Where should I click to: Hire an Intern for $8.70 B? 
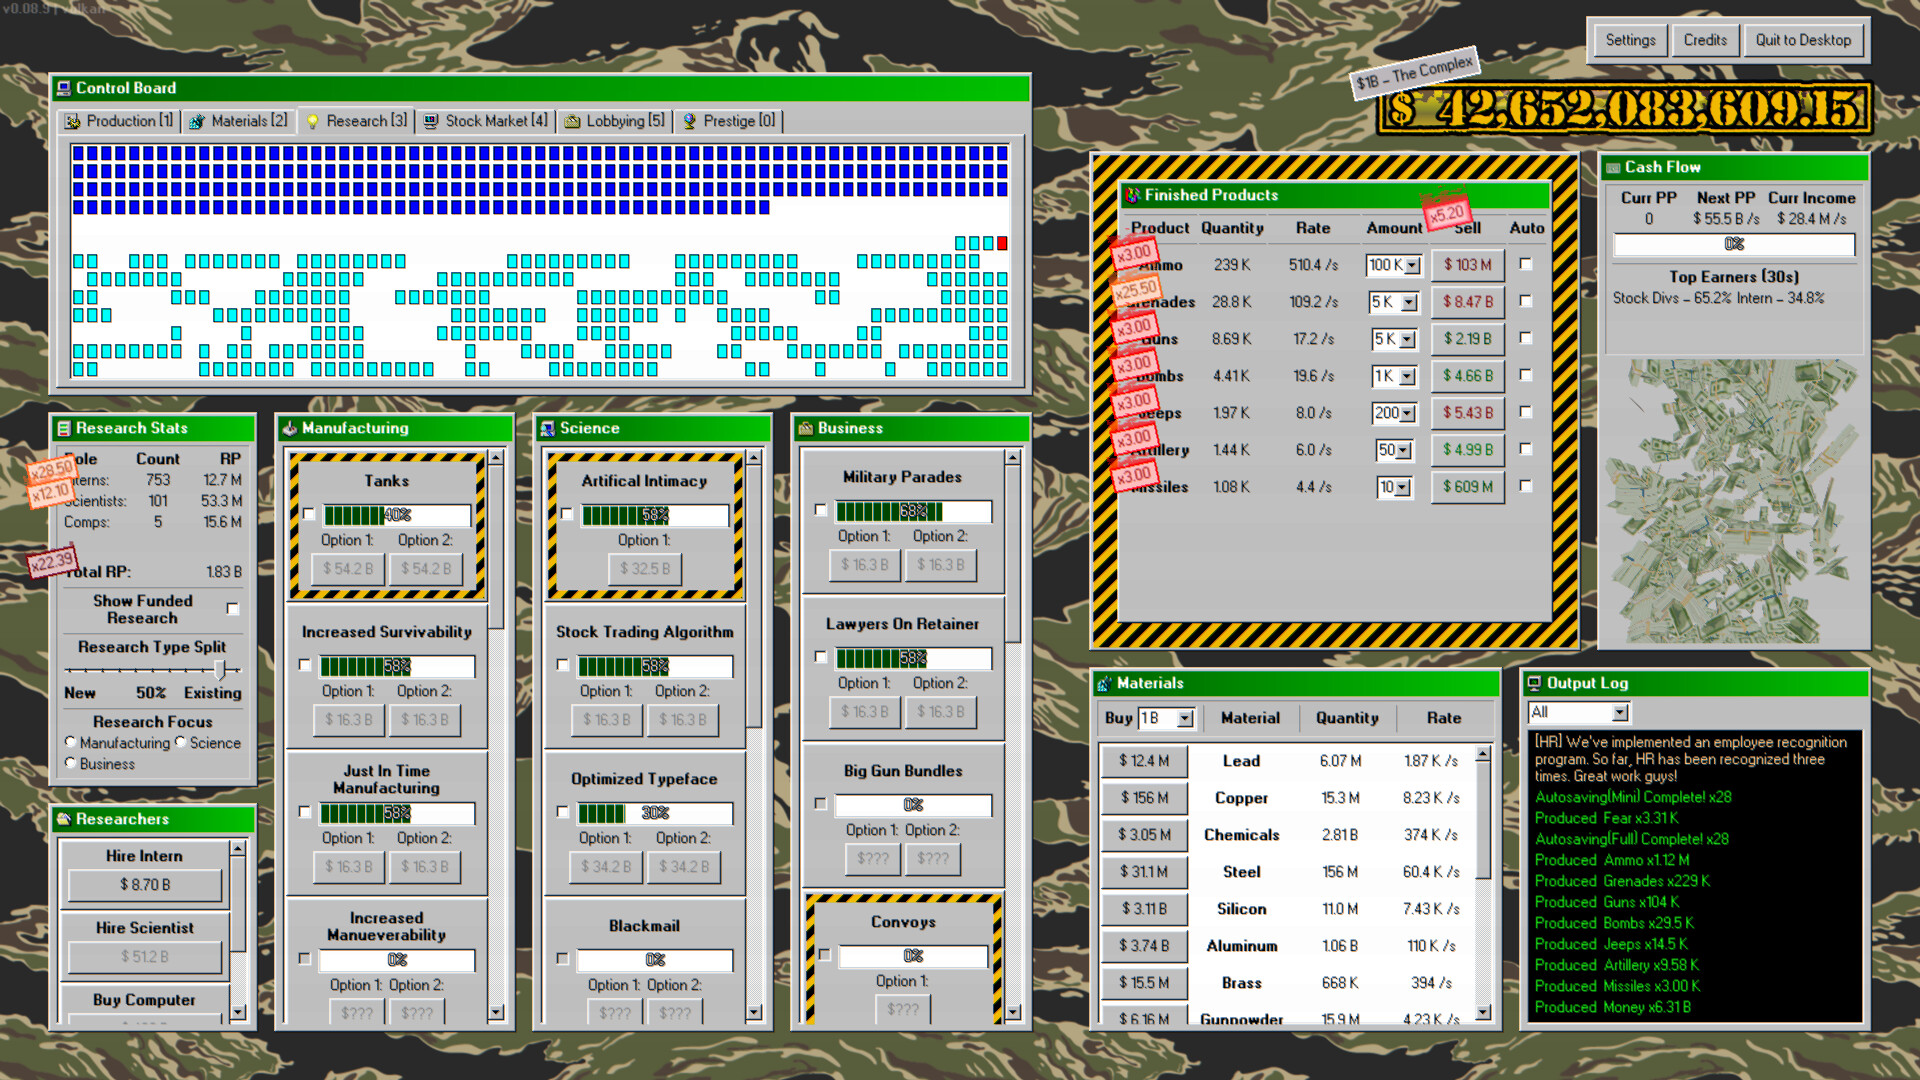[x=144, y=885]
